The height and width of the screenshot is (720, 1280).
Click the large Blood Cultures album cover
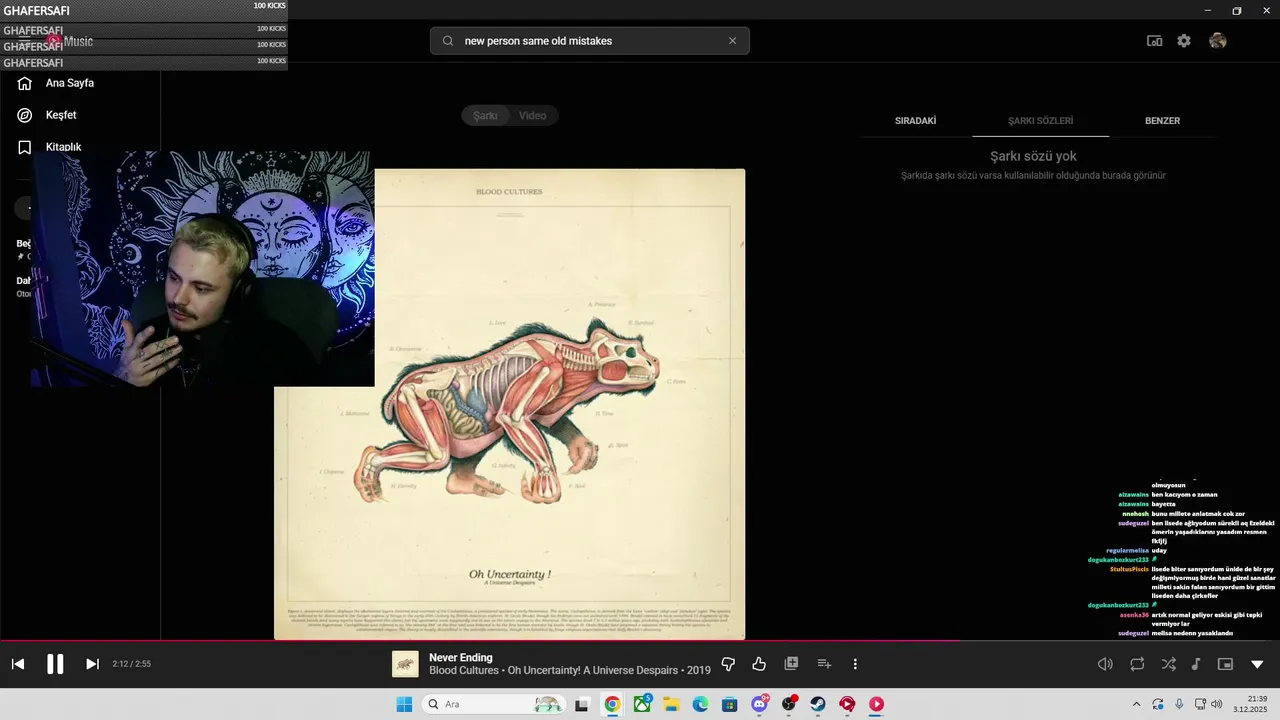point(510,404)
